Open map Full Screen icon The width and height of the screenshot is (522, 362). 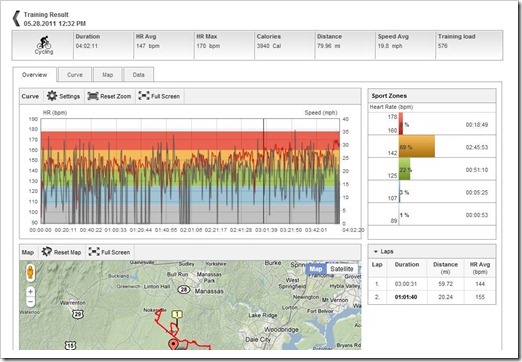[x=94, y=252]
